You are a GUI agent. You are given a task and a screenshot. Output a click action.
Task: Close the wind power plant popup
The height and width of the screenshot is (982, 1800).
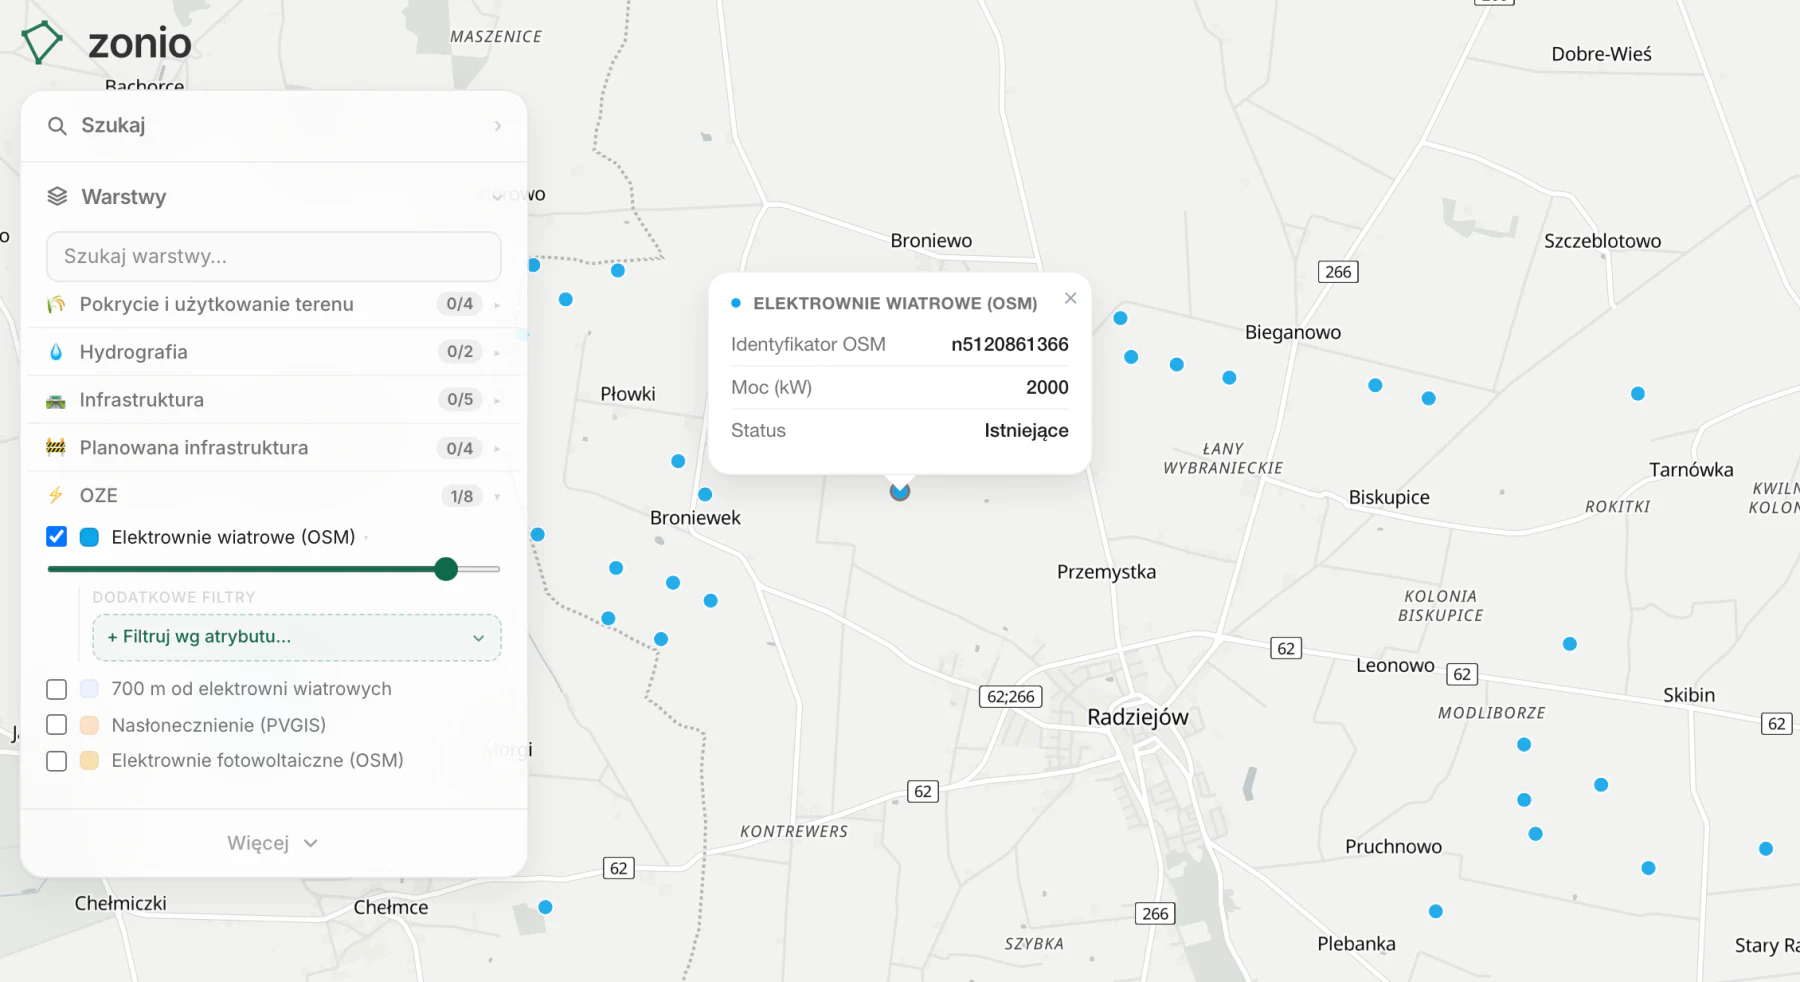(x=1070, y=298)
